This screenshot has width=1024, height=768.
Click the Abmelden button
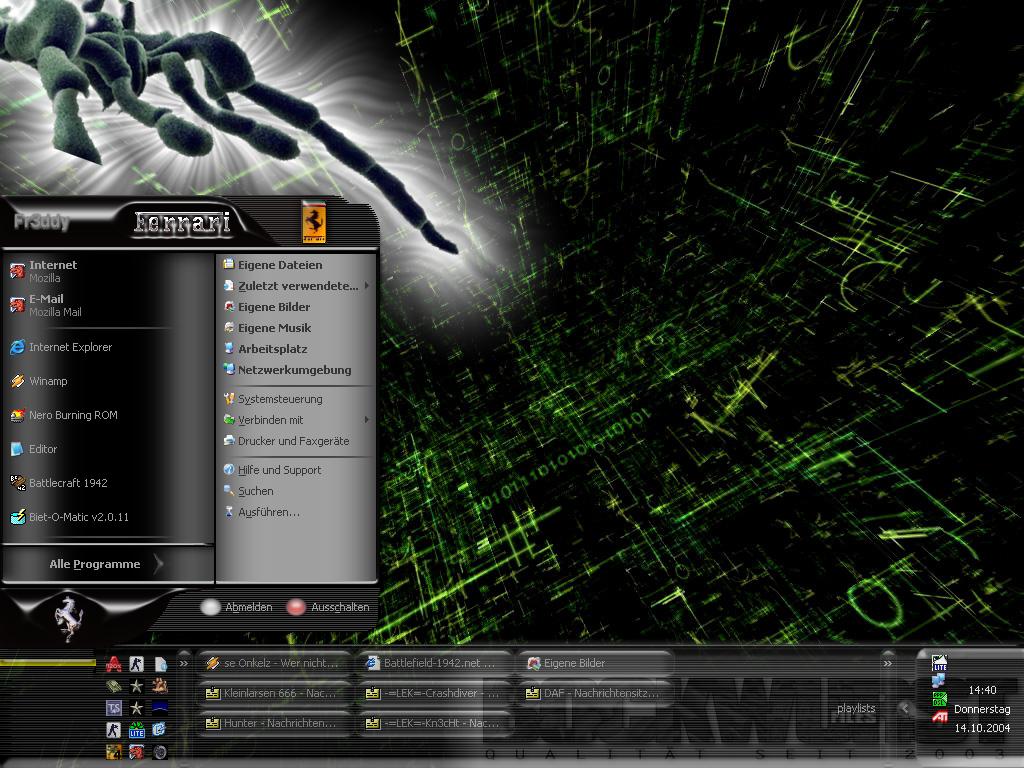[x=237, y=607]
